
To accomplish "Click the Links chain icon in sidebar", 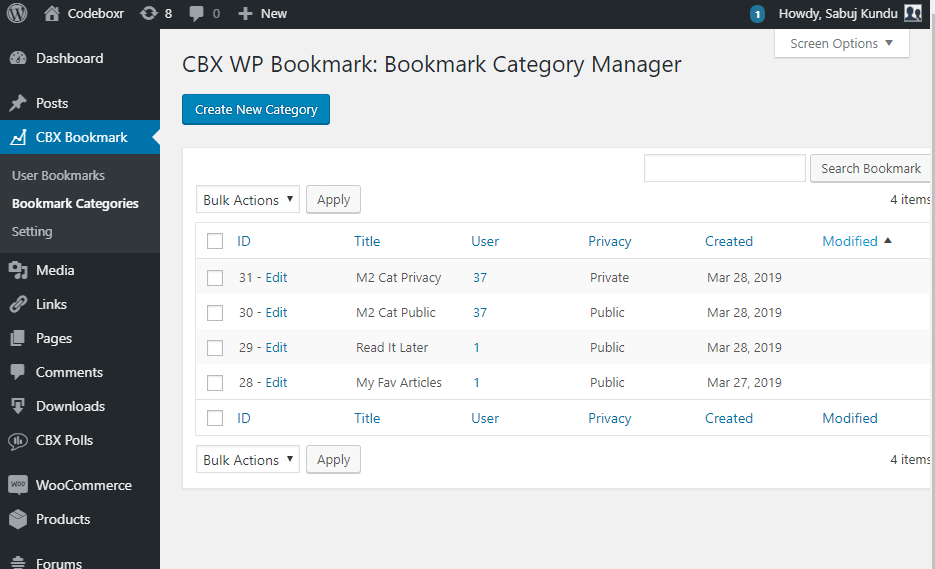I will pos(18,304).
